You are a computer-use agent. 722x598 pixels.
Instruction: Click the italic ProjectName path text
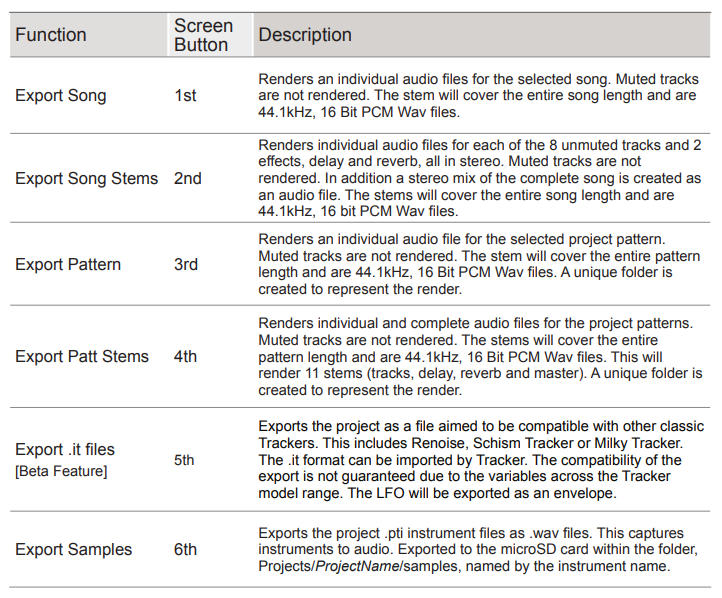[358, 566]
